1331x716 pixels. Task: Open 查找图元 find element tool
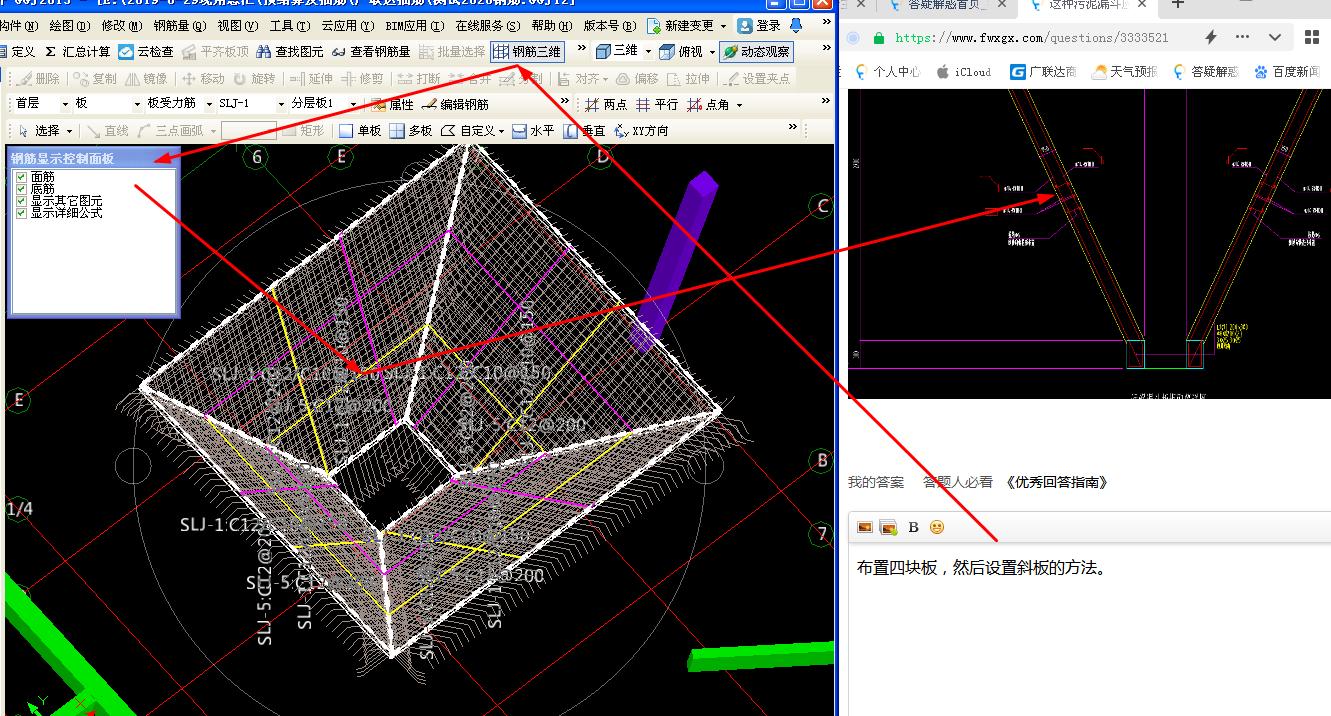290,51
